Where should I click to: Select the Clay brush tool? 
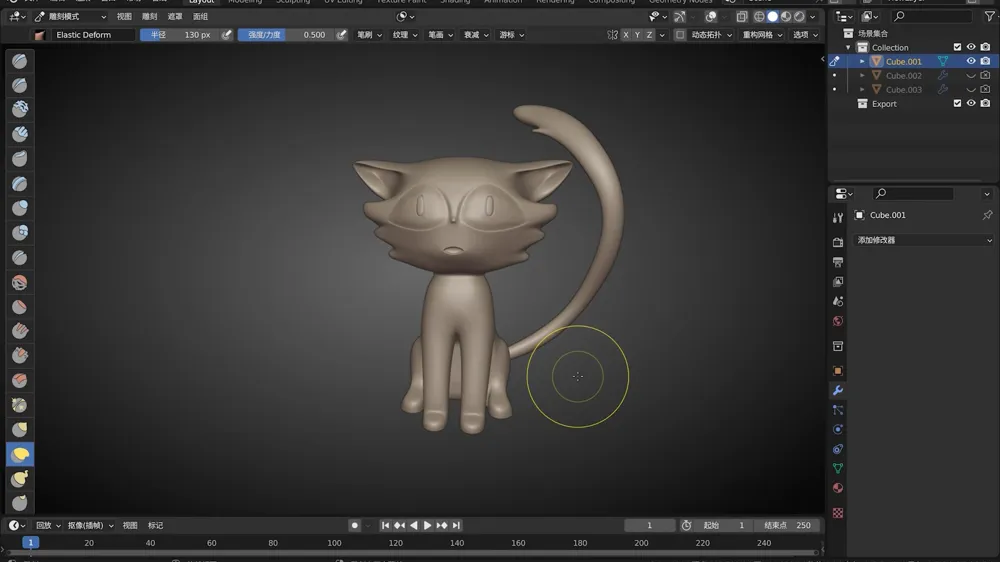tap(20, 109)
